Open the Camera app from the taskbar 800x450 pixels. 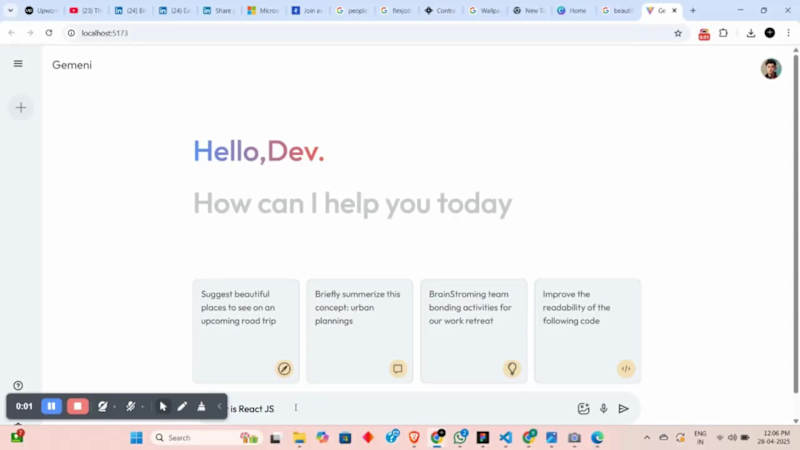574,438
